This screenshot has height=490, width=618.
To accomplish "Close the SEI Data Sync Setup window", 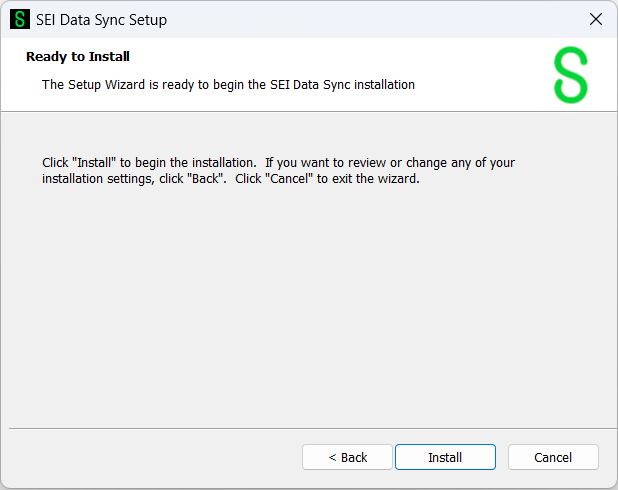I will pyautogui.click(x=595, y=19).
